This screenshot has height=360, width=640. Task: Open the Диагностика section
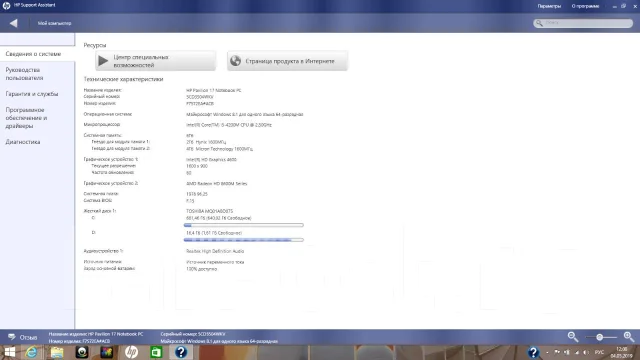23,142
